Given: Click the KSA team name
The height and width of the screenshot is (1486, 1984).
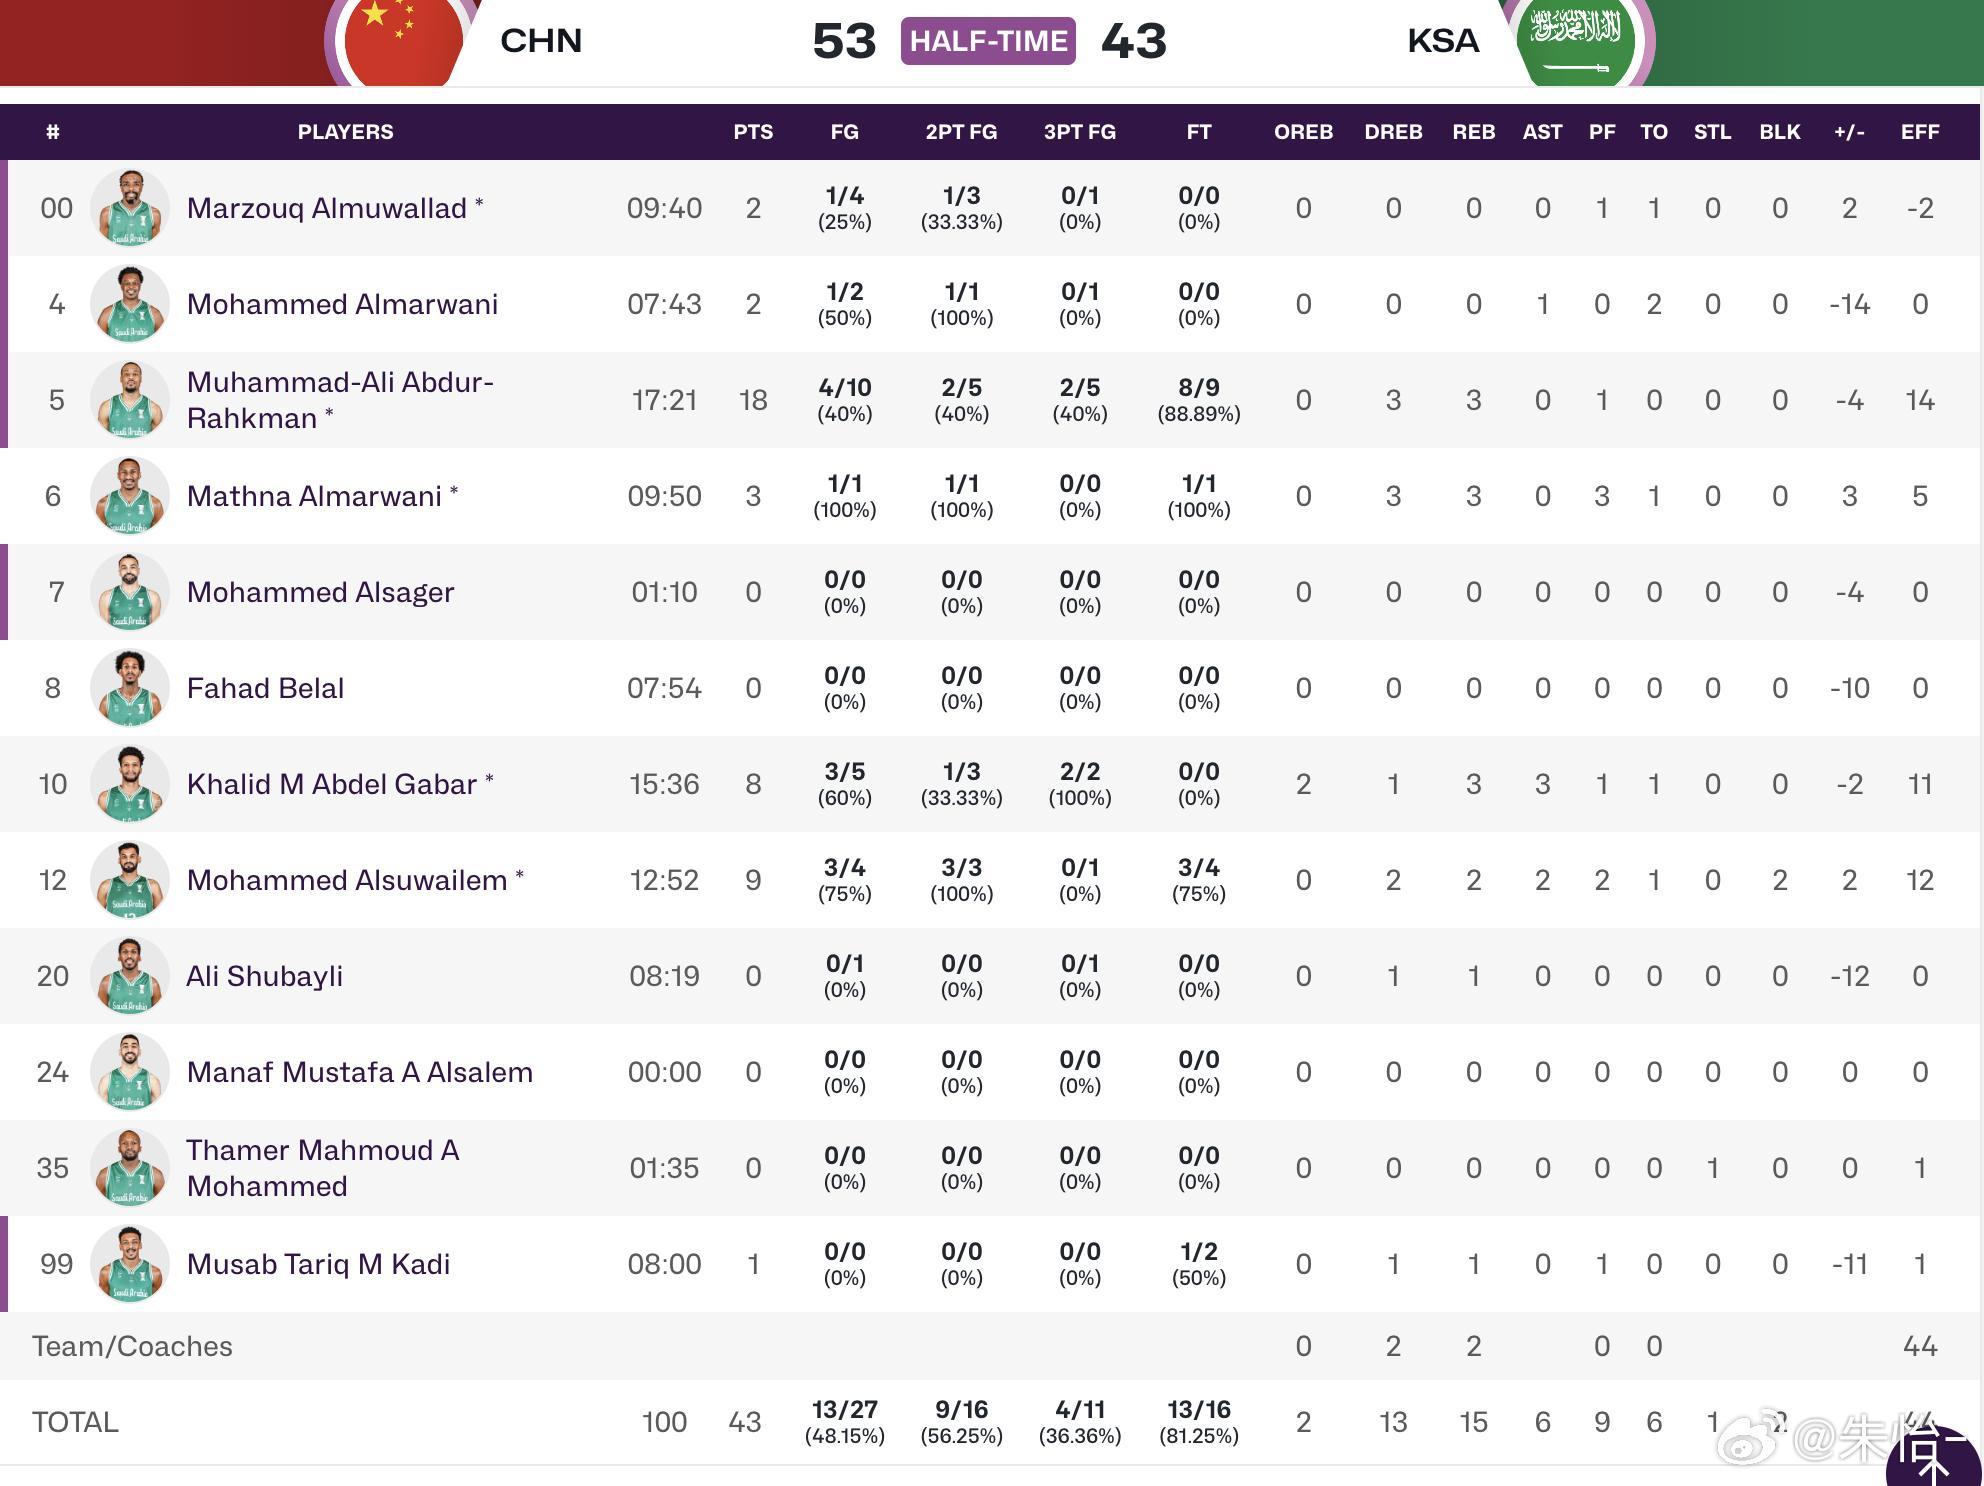Looking at the screenshot, I should tap(1443, 41).
